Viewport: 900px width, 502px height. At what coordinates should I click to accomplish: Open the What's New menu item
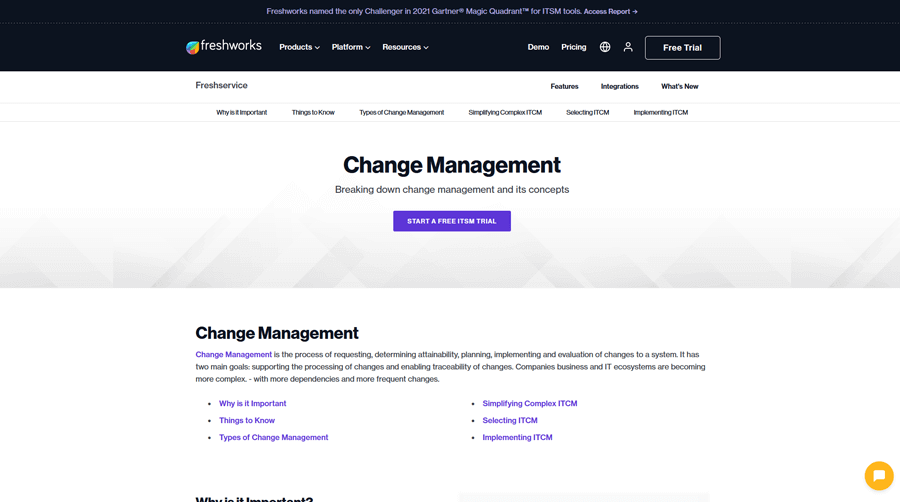(x=680, y=87)
